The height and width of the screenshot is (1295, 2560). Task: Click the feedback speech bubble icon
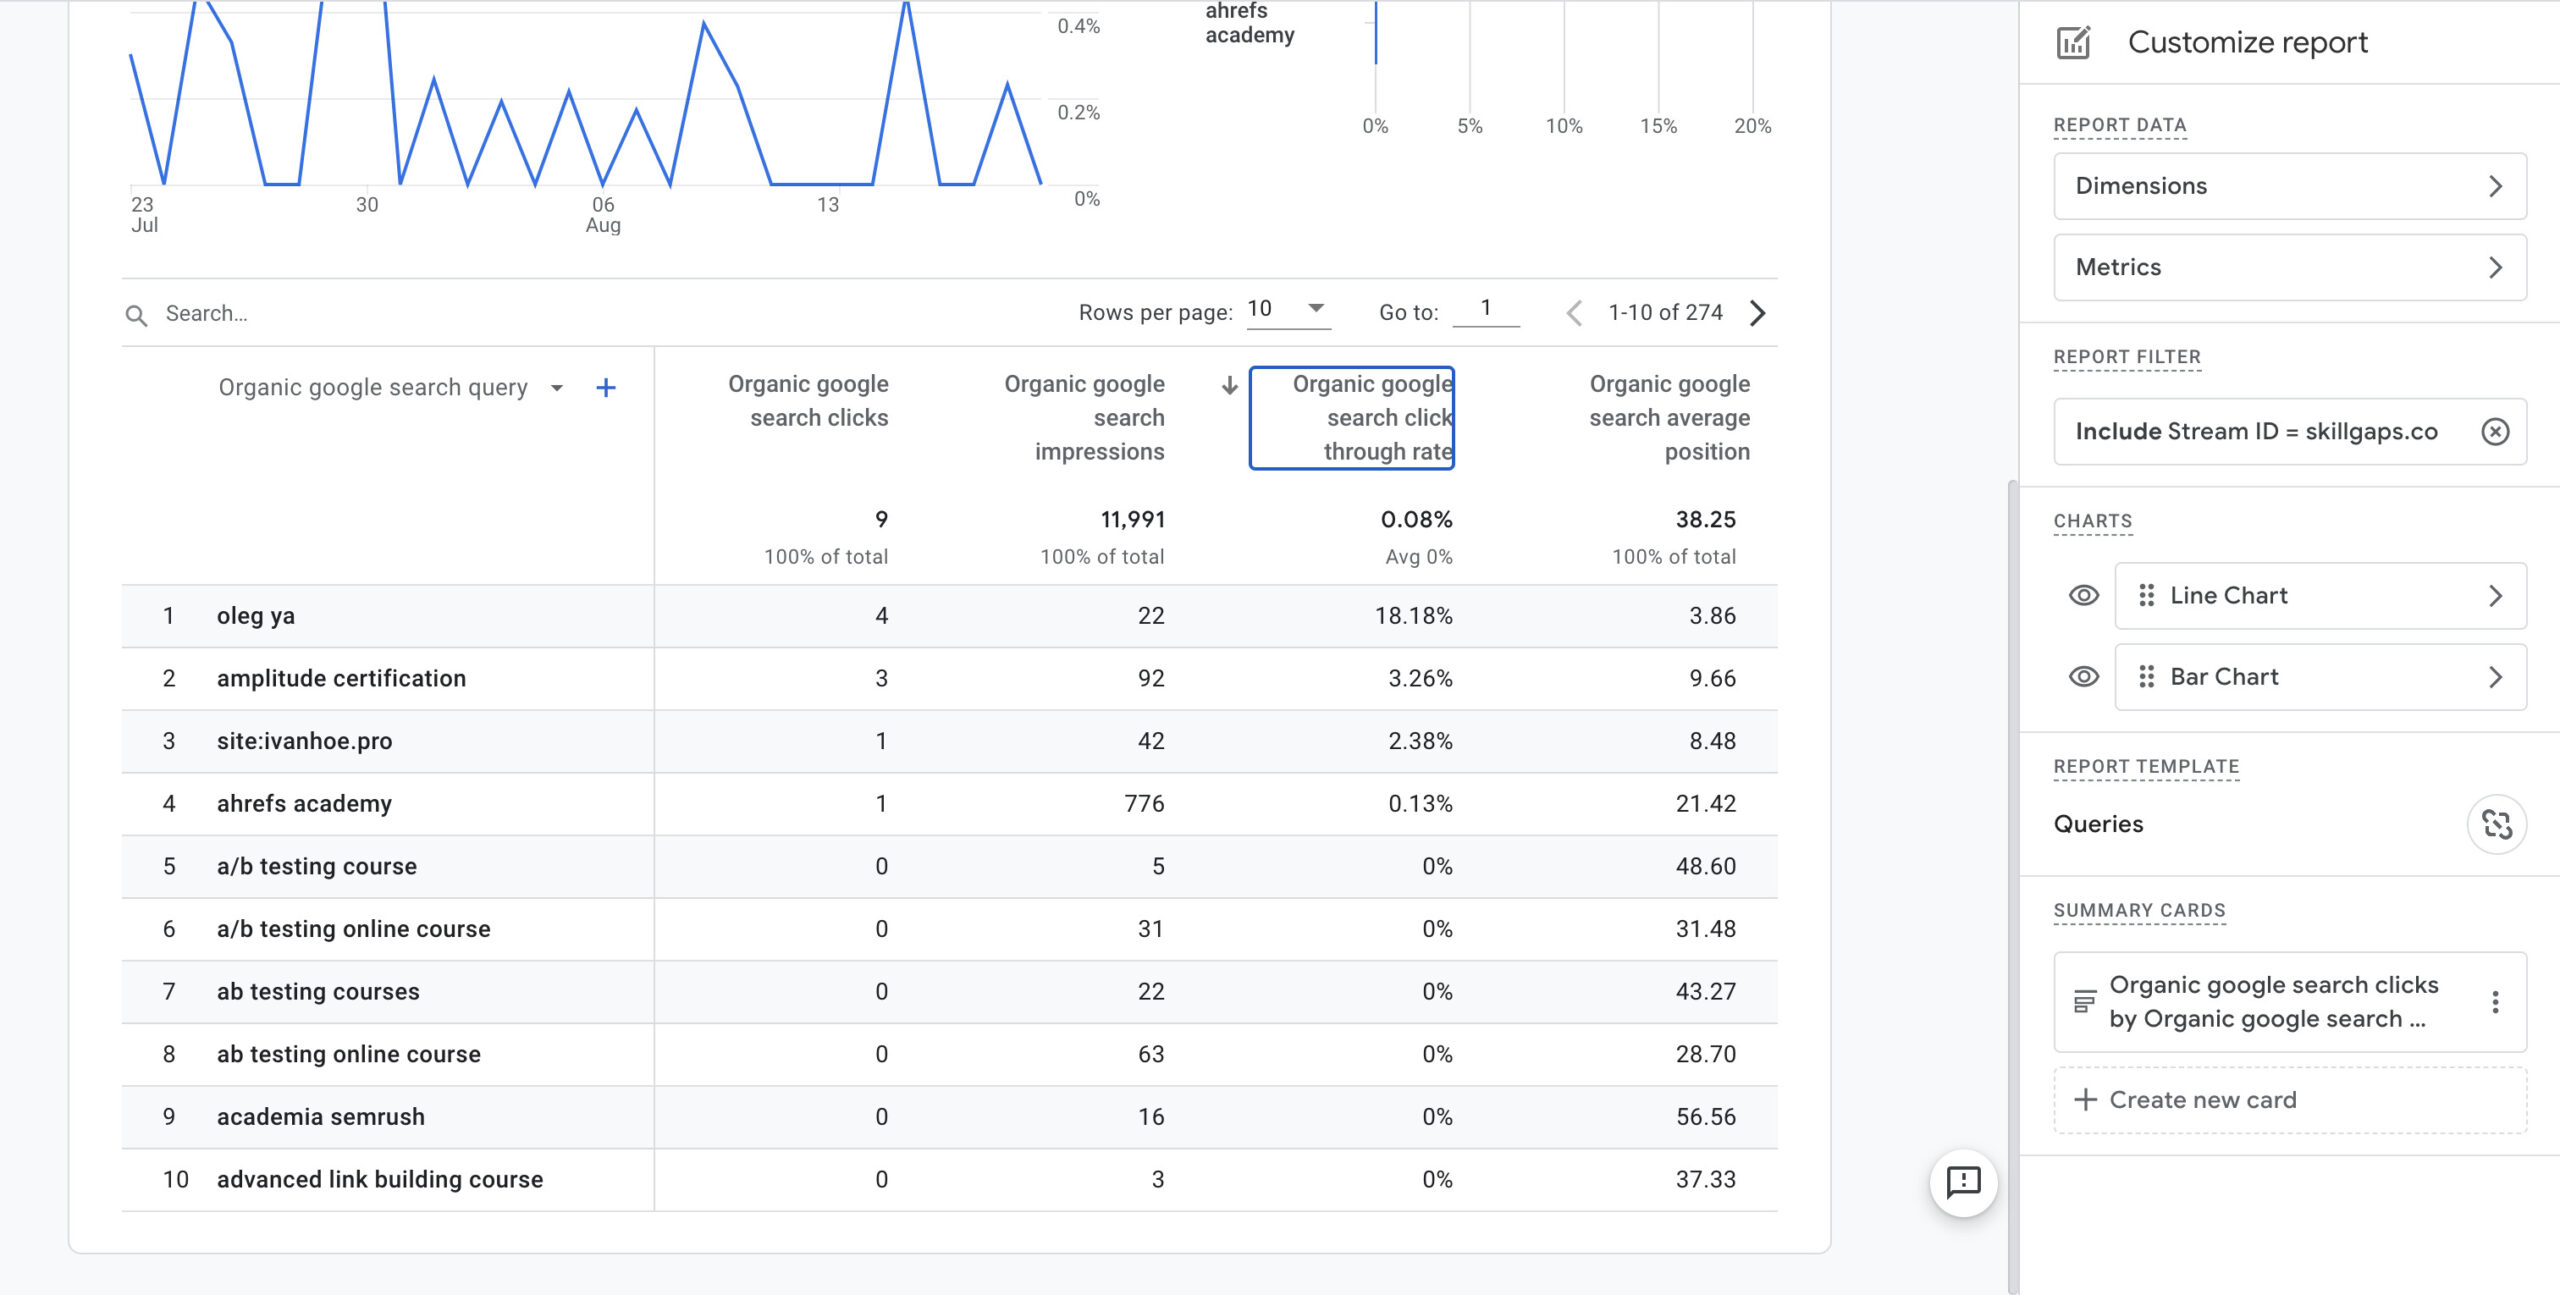tap(1963, 1182)
